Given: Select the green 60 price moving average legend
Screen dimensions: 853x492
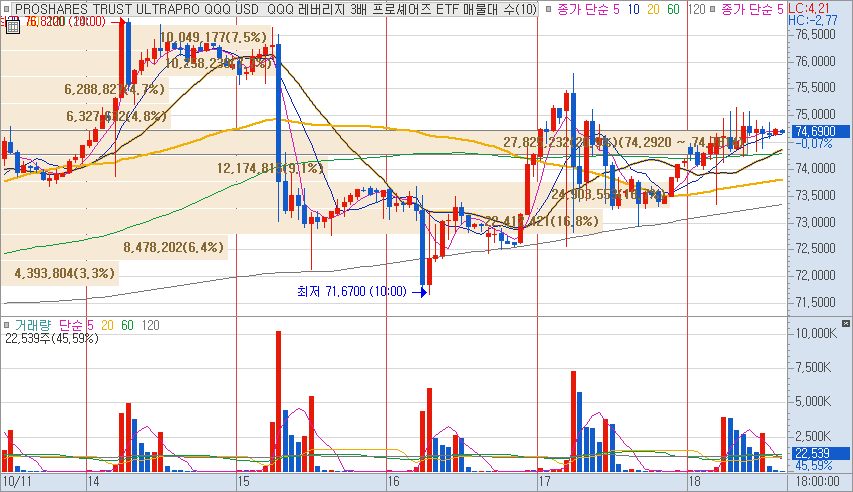Looking at the screenshot, I should pyautogui.click(x=673, y=9).
